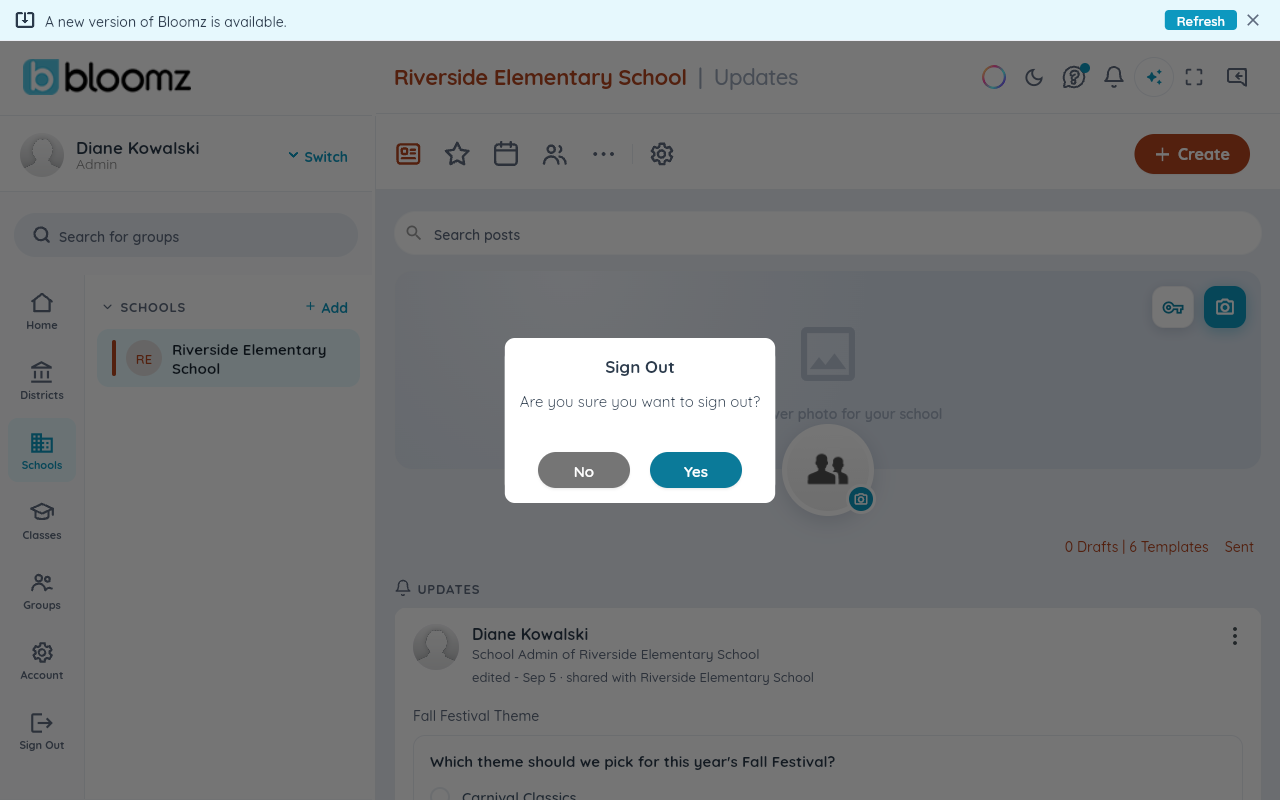Open the colorful circle theme icon

click(993, 77)
